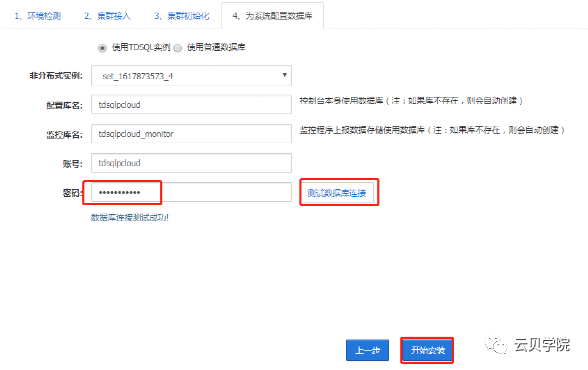The image size is (588, 370).
Task: Select the 使用TDSQL实例 radio option
Action: pos(102,48)
